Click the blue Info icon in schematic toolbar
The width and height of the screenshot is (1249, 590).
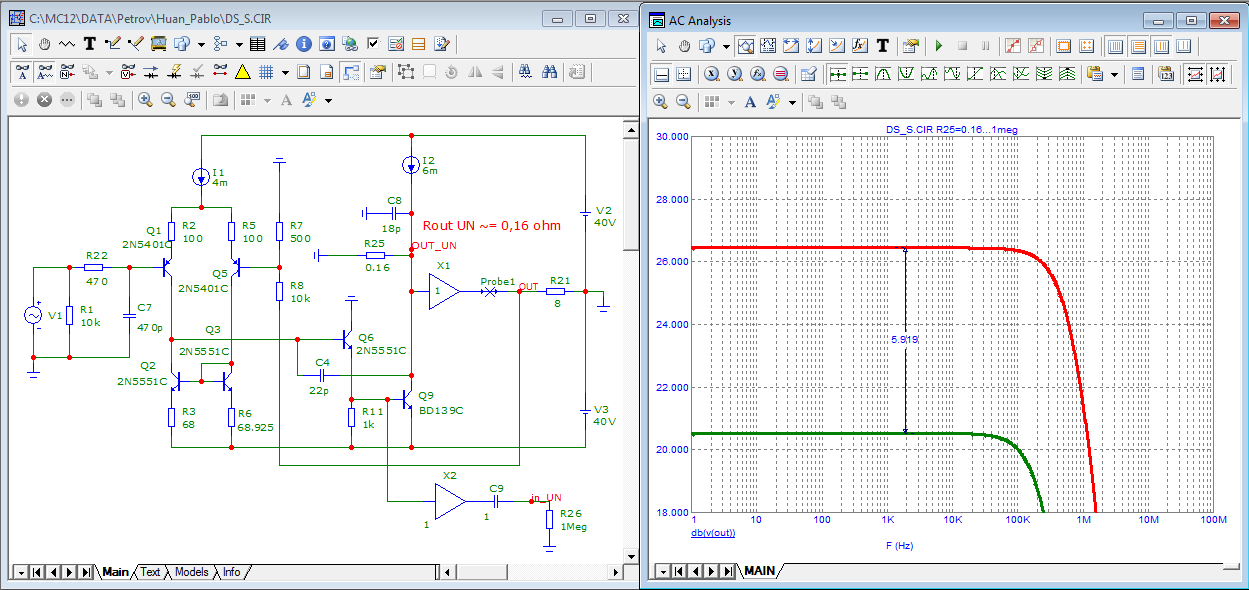pos(304,44)
